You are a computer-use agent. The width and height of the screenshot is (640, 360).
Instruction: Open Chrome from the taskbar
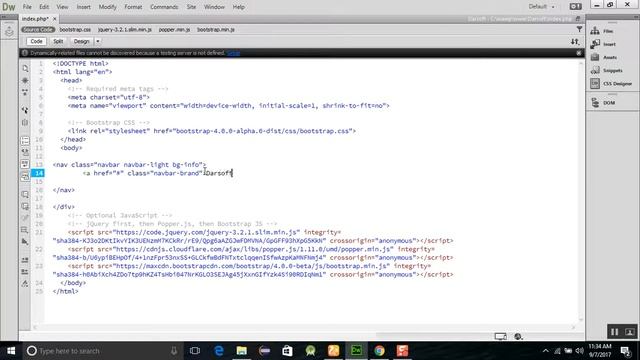point(379,351)
